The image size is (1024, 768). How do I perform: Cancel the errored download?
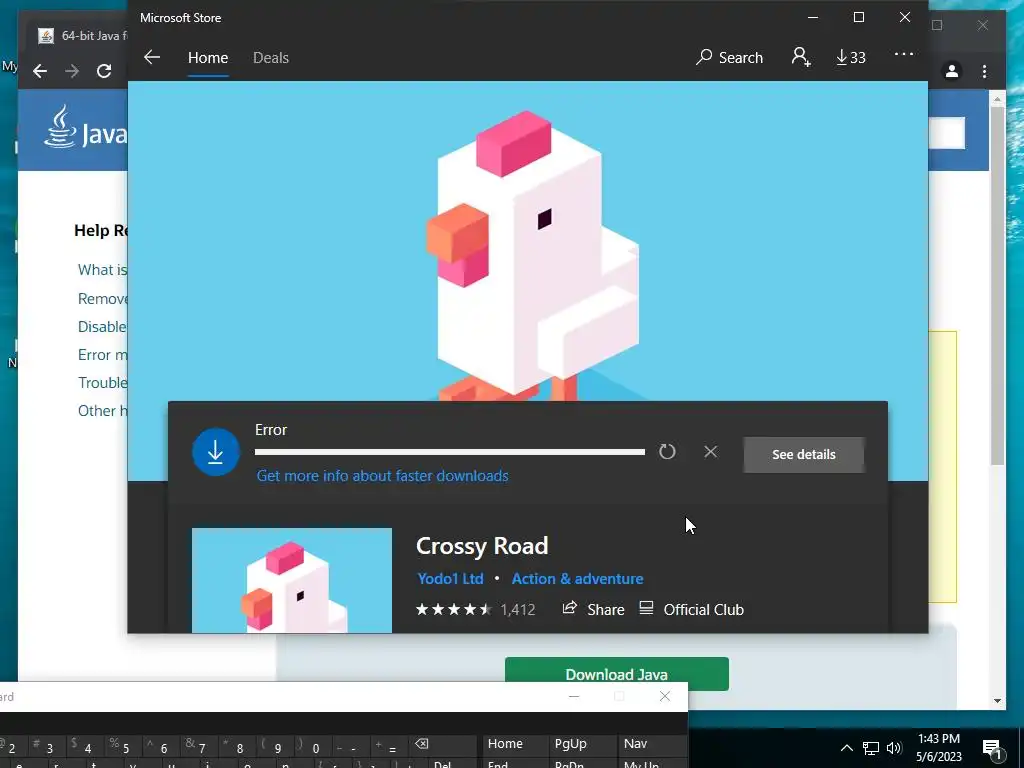coord(711,452)
